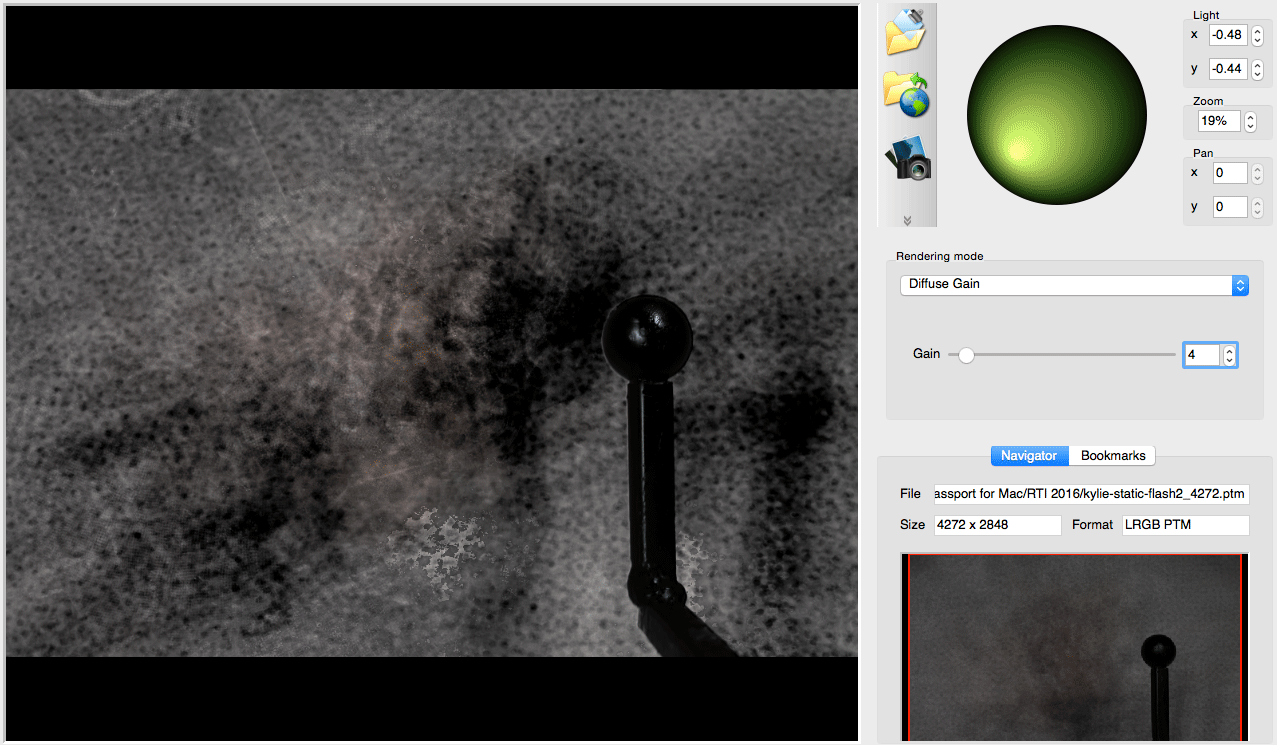This screenshot has height=745, width=1277.
Task: Increase Pan x with the up arrow
Action: 1257,168
